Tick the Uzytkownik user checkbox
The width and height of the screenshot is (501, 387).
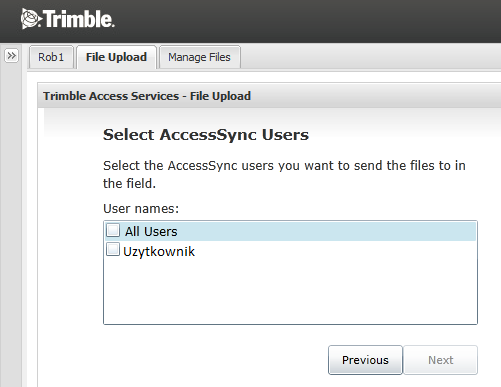point(113,249)
